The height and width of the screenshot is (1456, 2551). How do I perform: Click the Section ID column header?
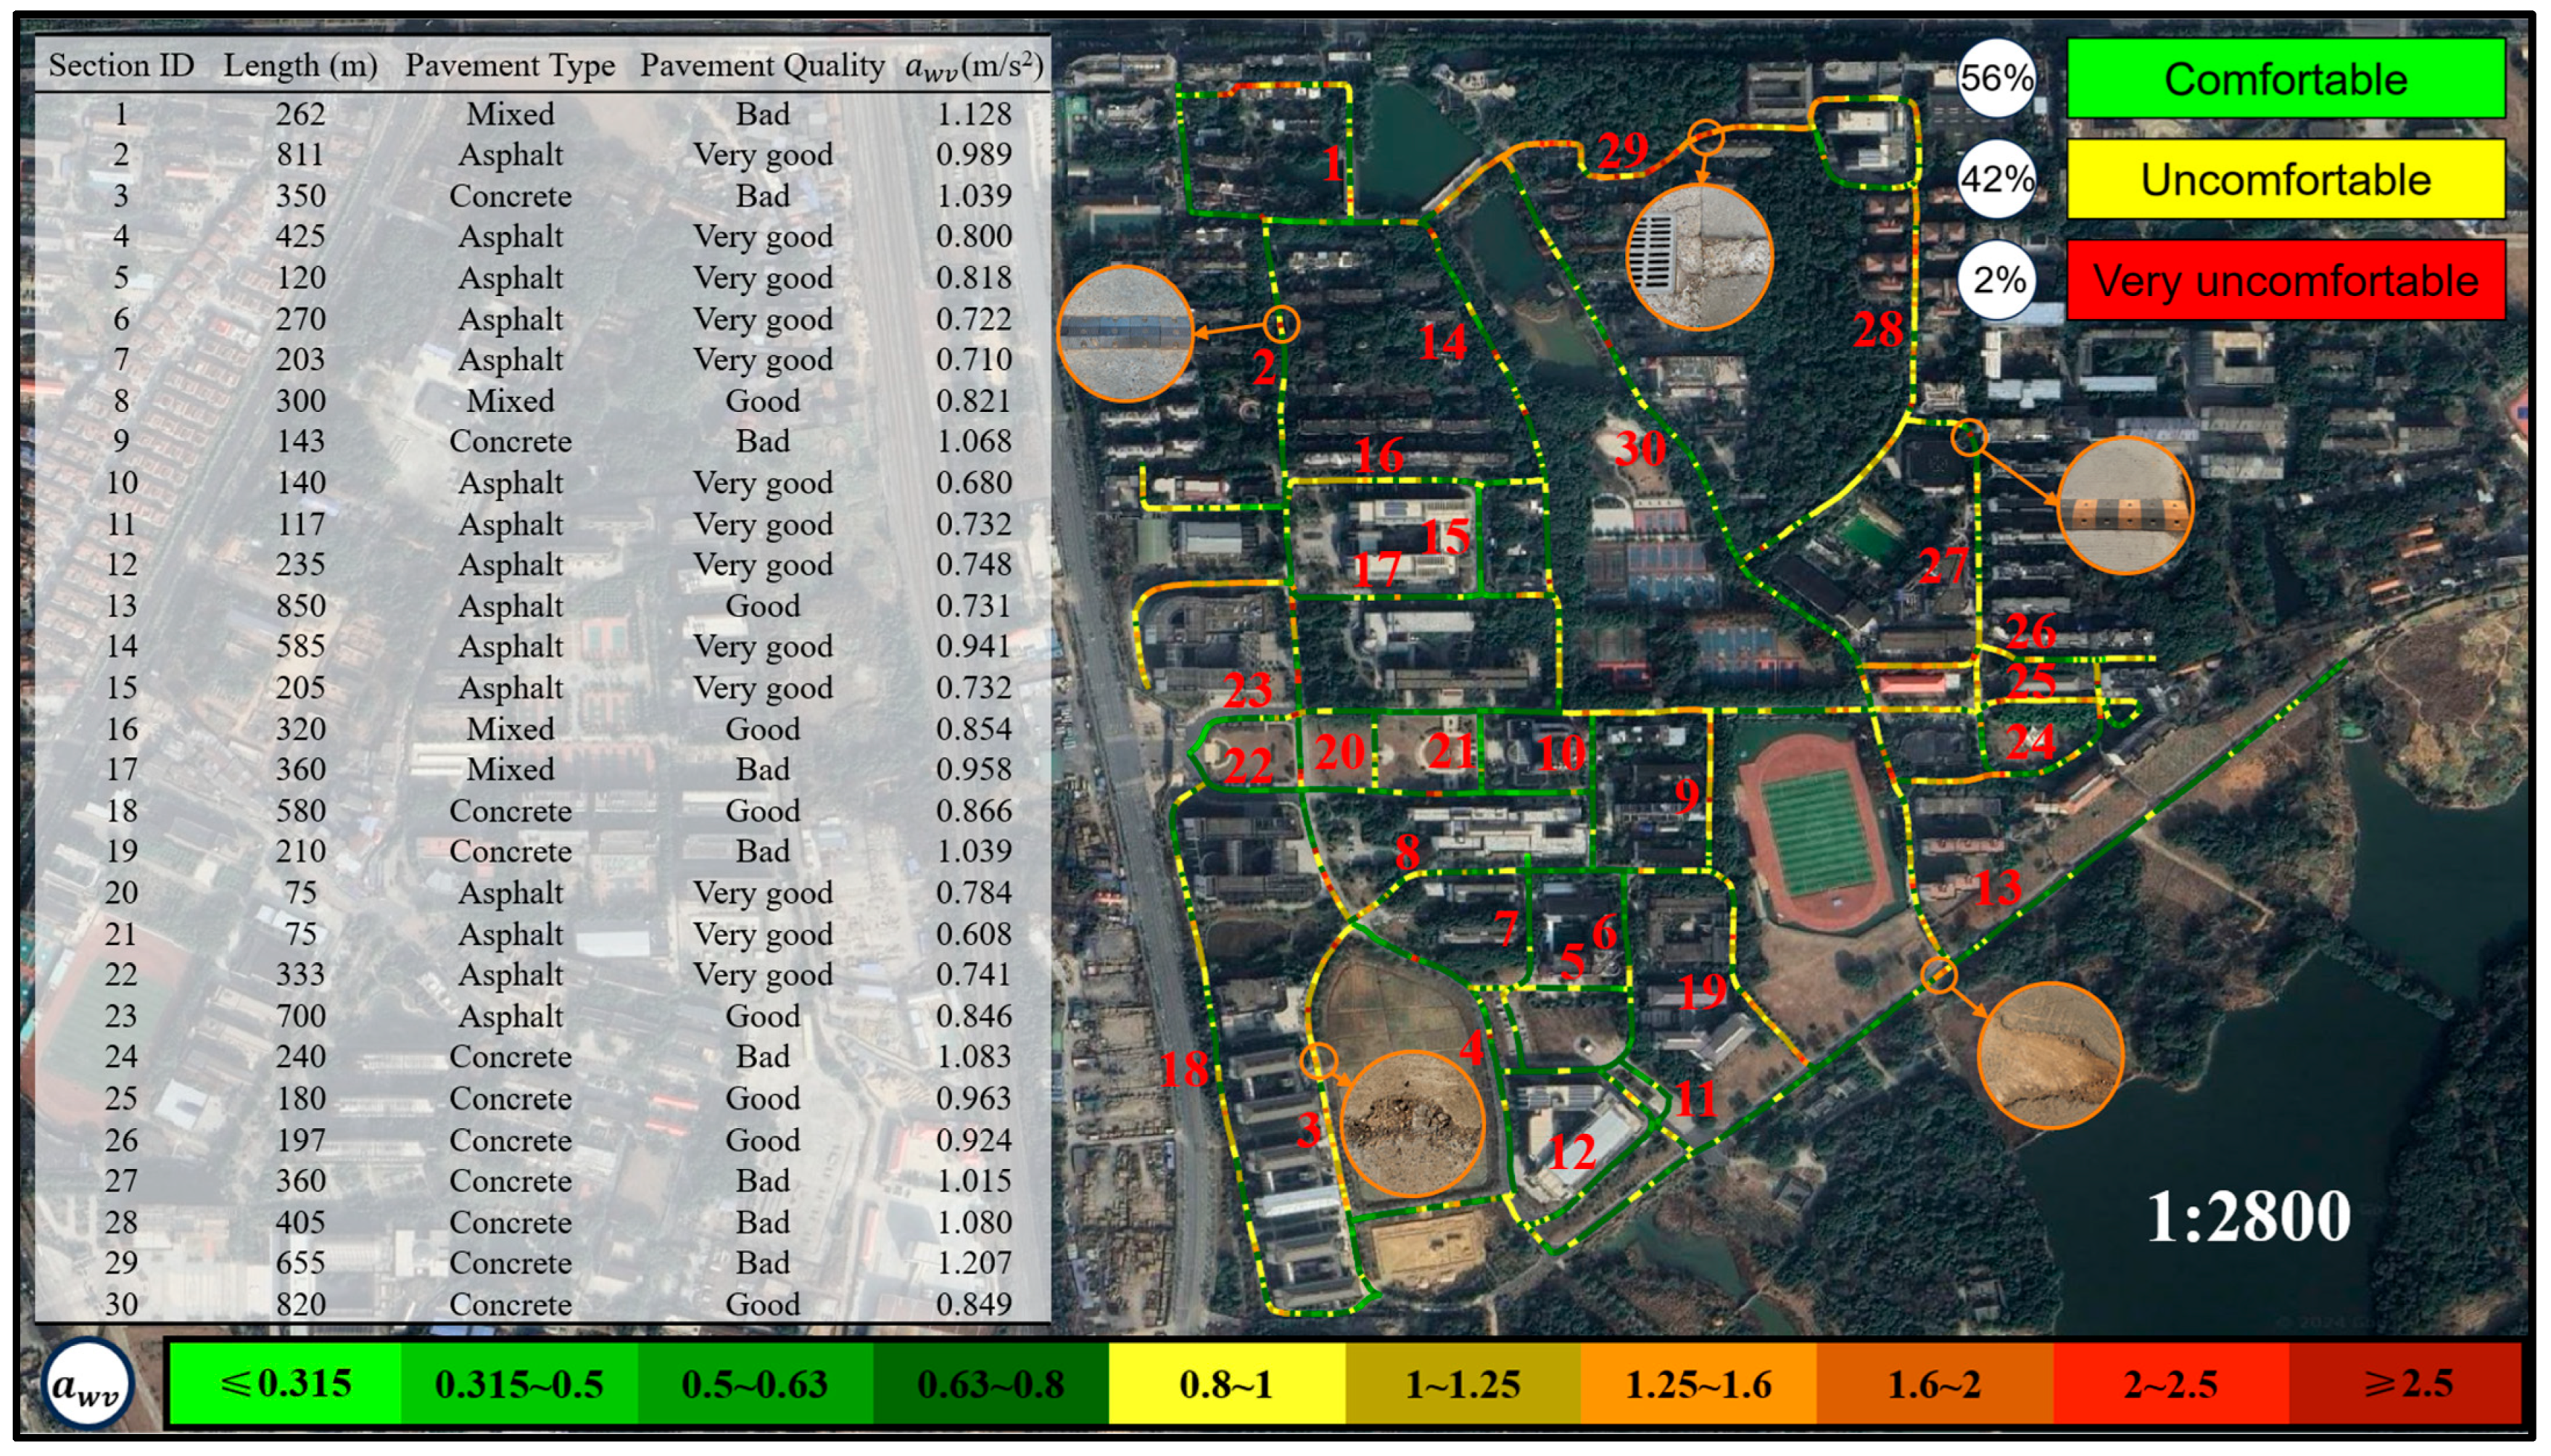pos(121,66)
